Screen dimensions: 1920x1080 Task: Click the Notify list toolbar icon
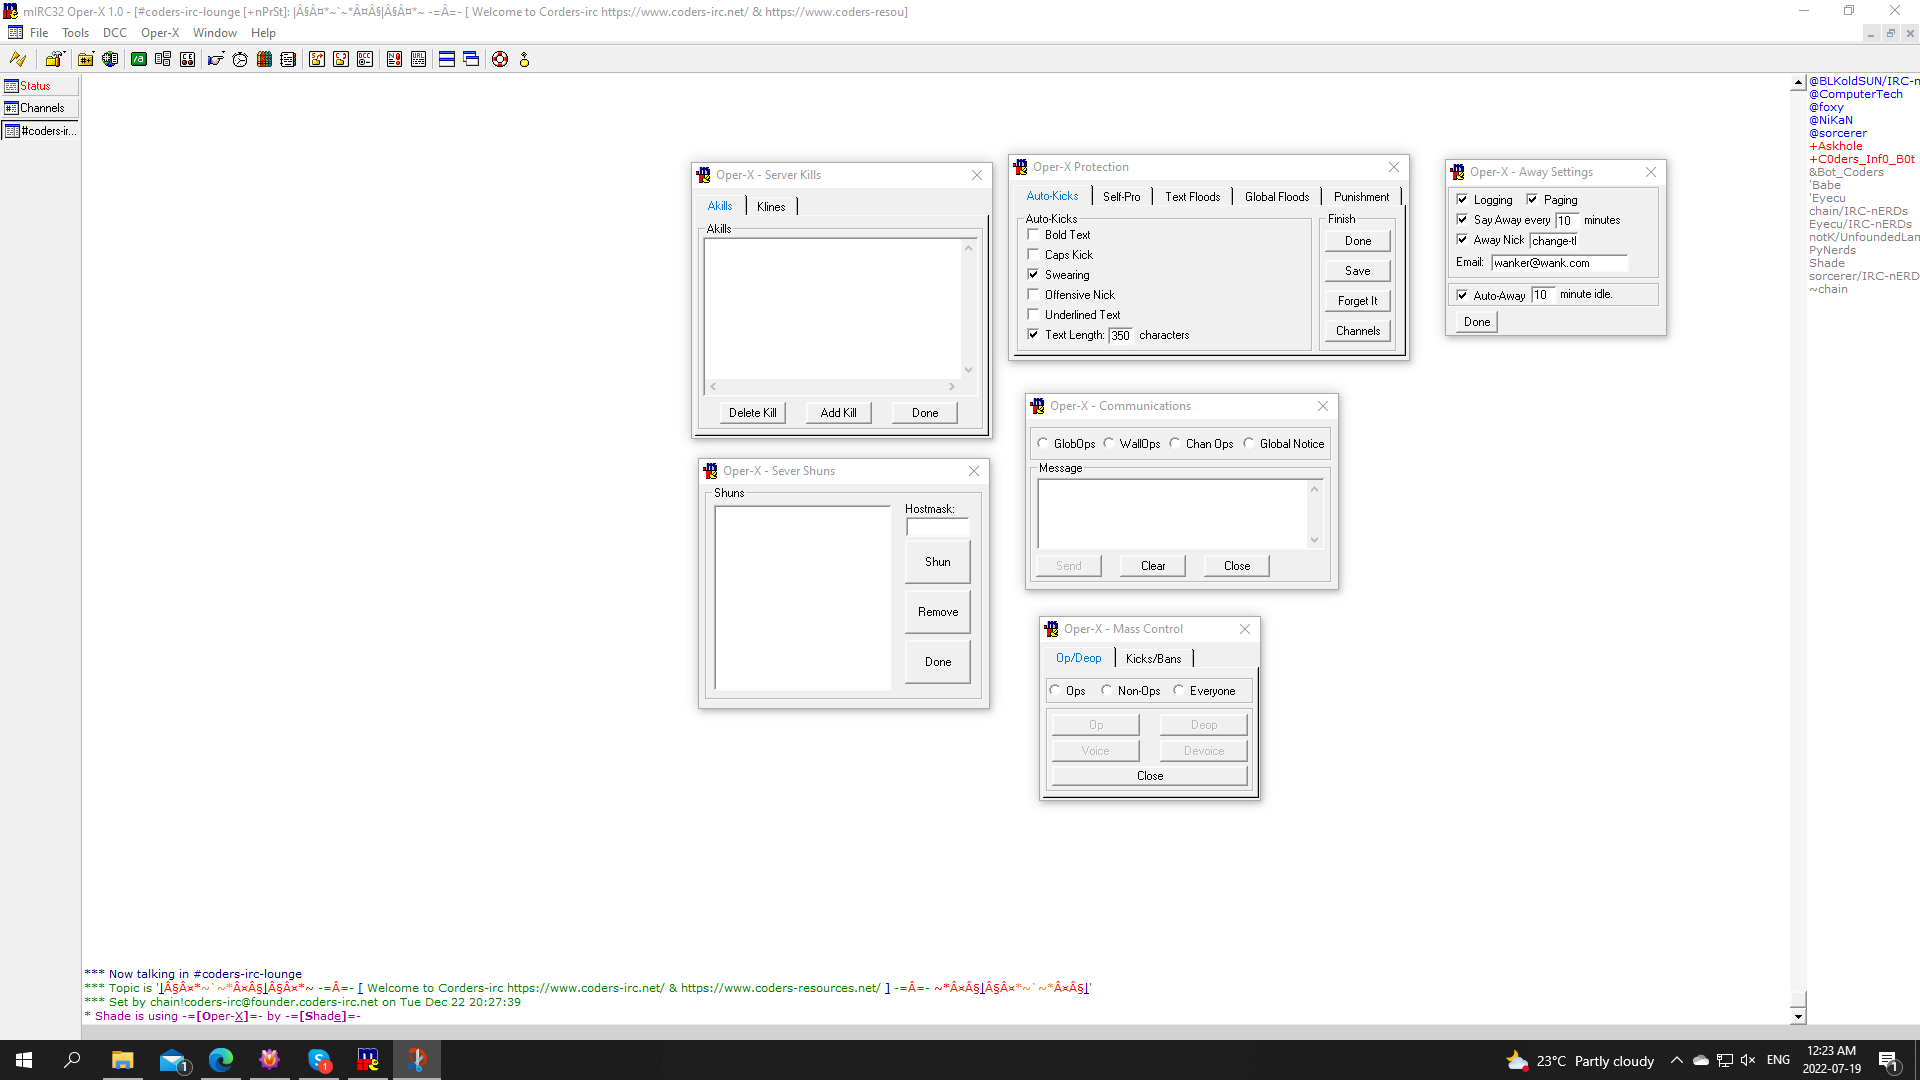pyautogui.click(x=394, y=59)
